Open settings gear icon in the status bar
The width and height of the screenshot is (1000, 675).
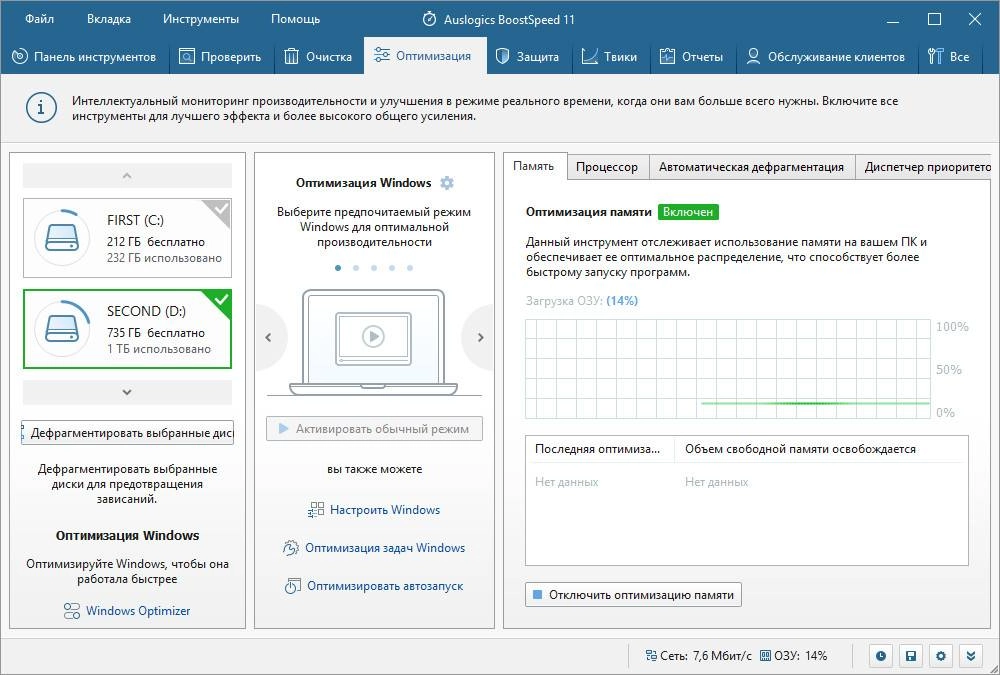pos(941,656)
